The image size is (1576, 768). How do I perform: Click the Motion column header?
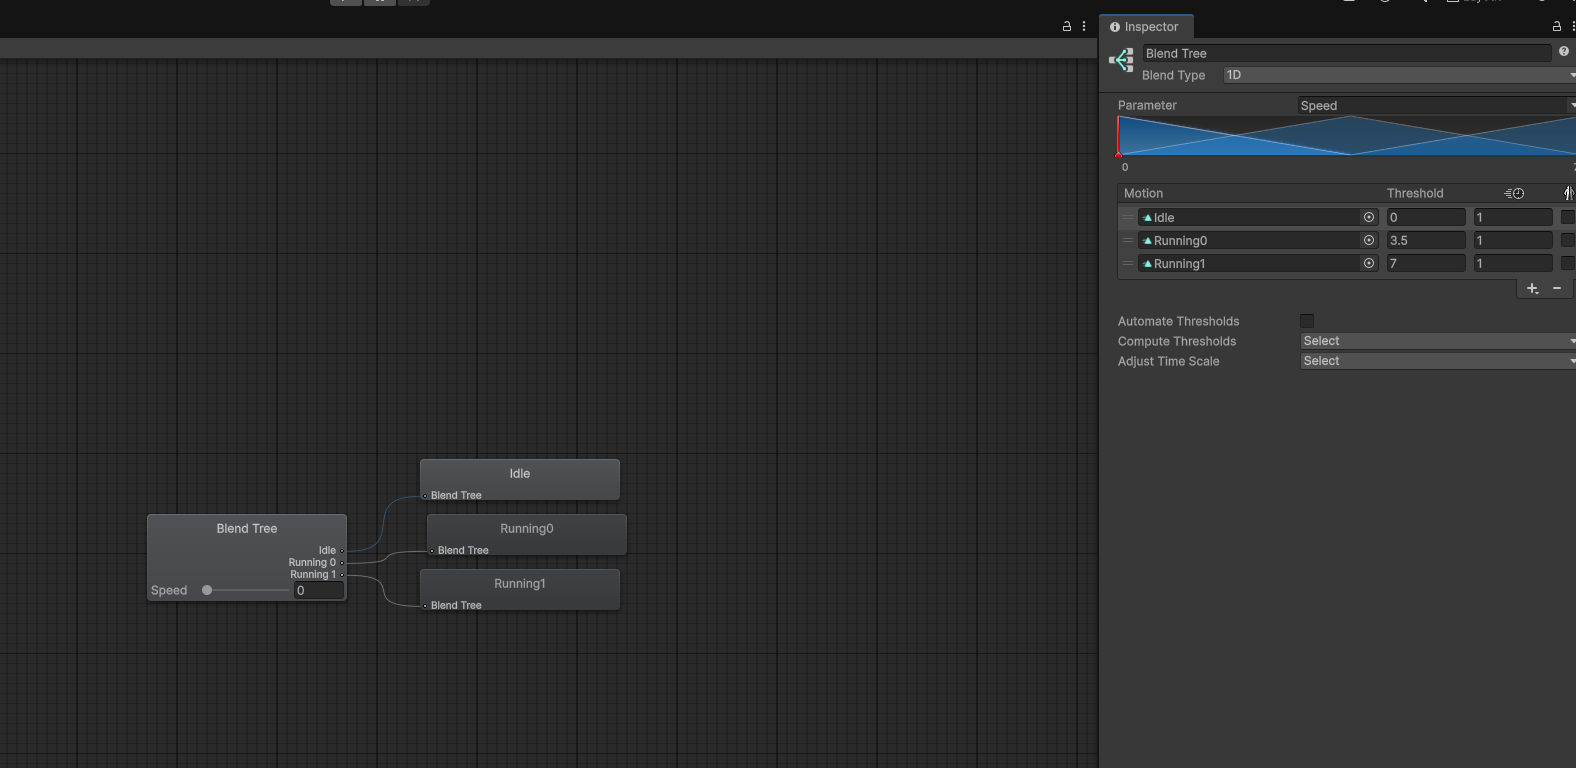click(1143, 193)
